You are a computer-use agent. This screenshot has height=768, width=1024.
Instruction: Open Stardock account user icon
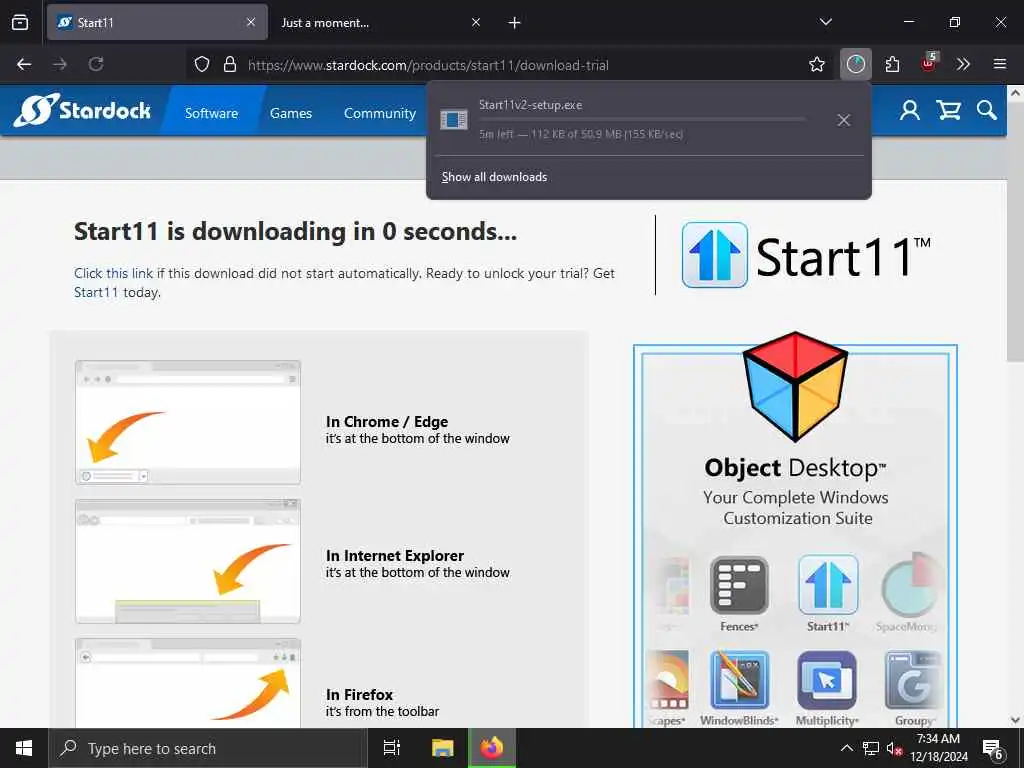click(909, 110)
